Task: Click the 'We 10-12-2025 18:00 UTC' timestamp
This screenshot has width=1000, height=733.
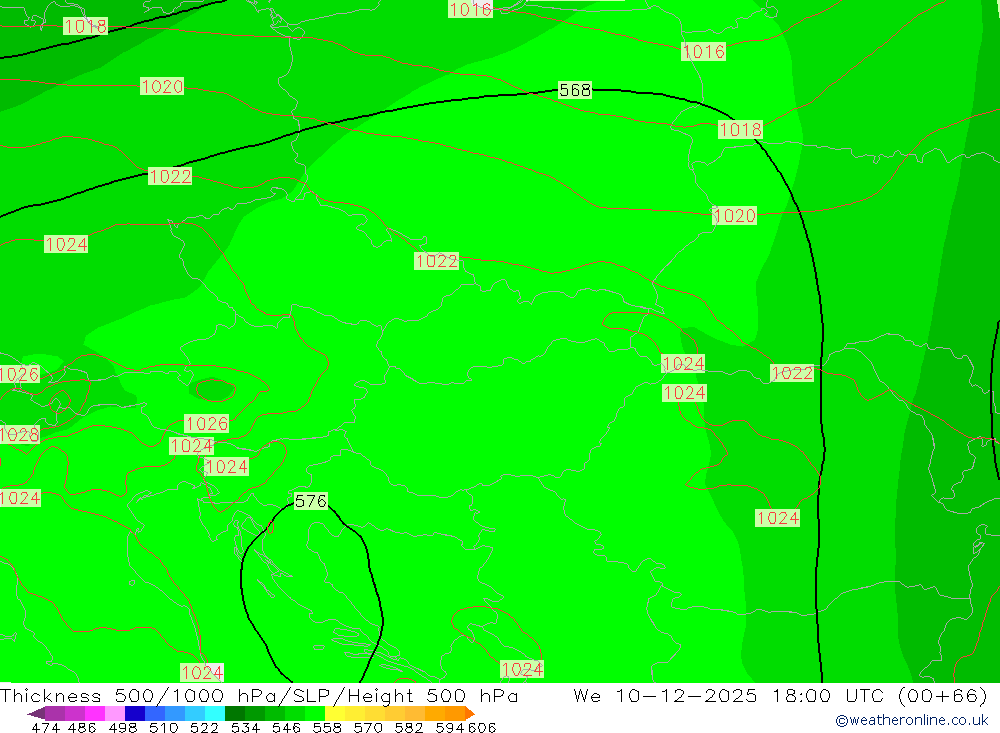Action: (x=728, y=695)
